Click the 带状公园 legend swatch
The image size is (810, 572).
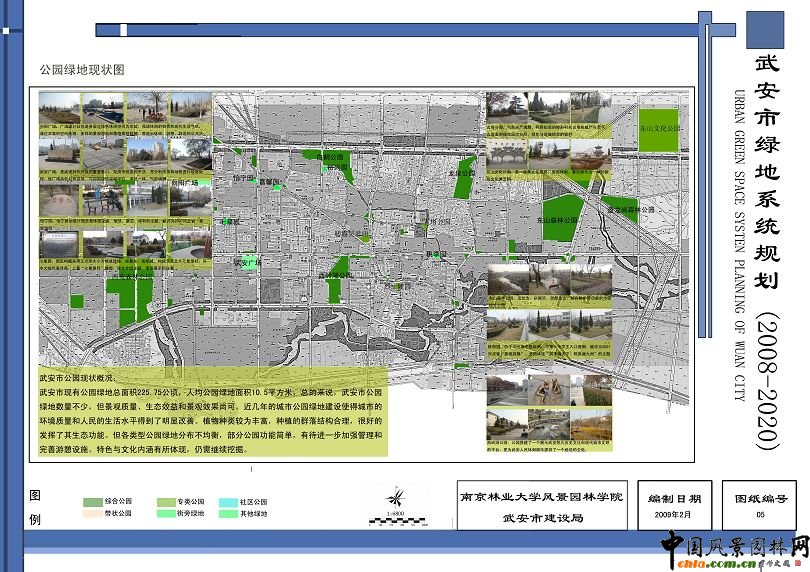pyautogui.click(x=92, y=513)
